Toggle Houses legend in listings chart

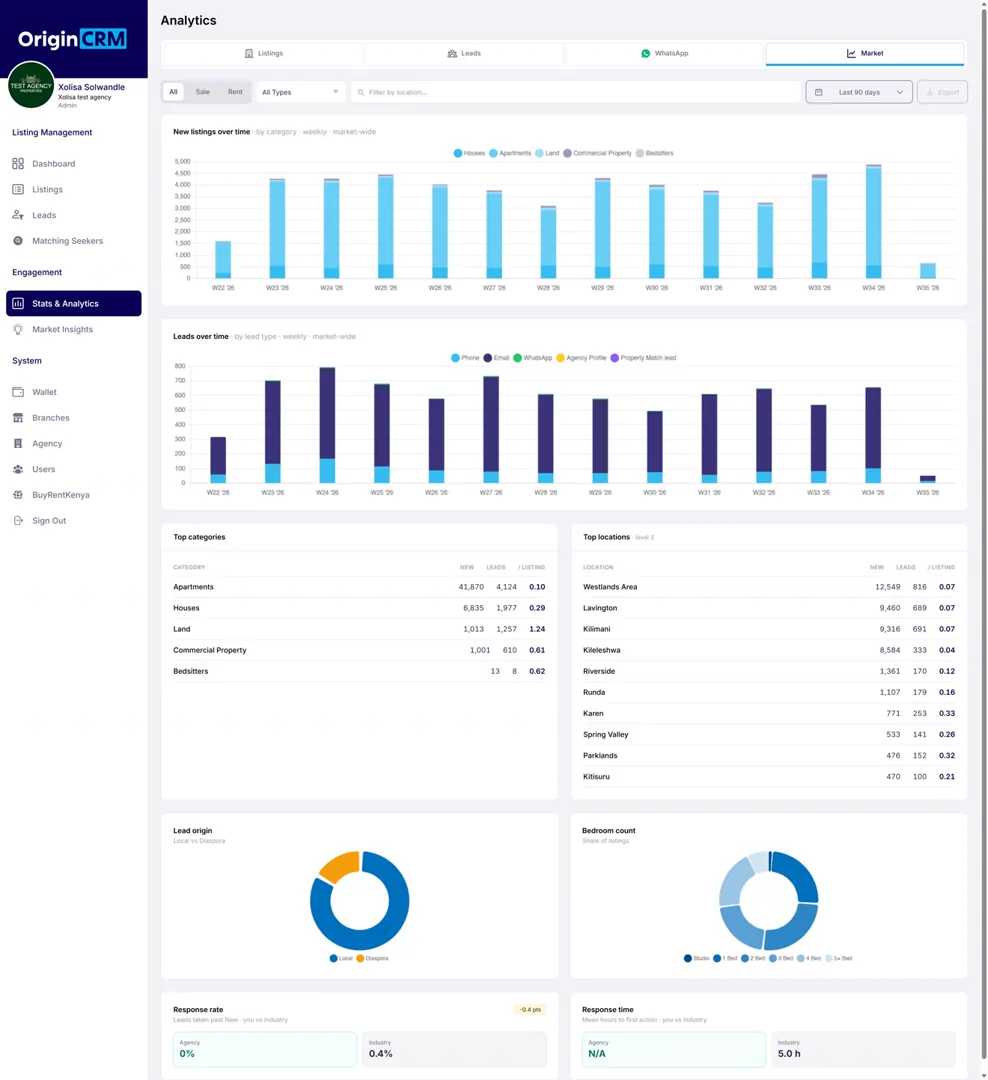coord(469,154)
